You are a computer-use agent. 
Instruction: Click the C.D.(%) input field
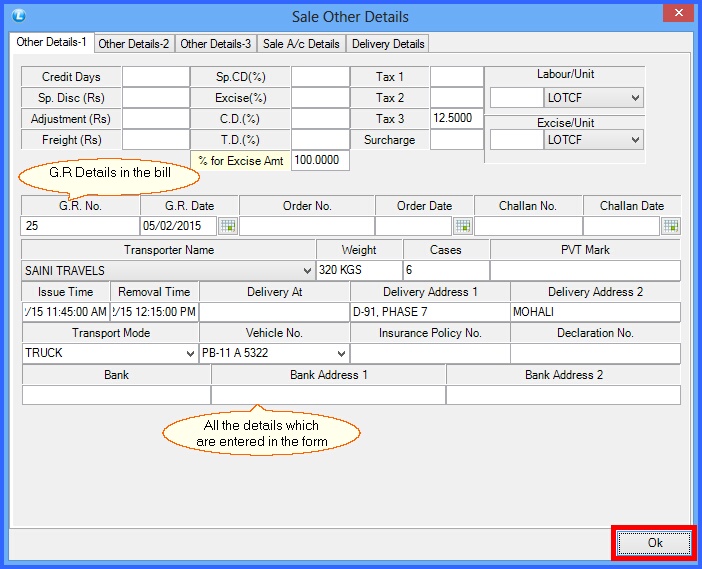point(320,119)
